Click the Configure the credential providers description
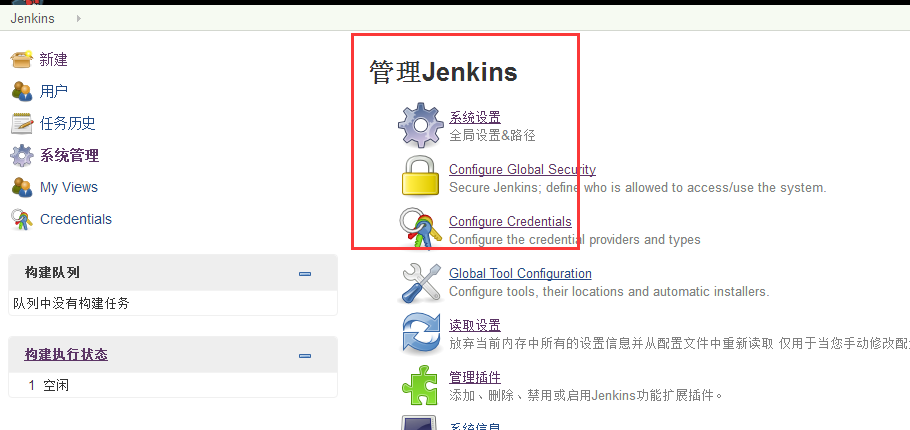 [x=575, y=240]
